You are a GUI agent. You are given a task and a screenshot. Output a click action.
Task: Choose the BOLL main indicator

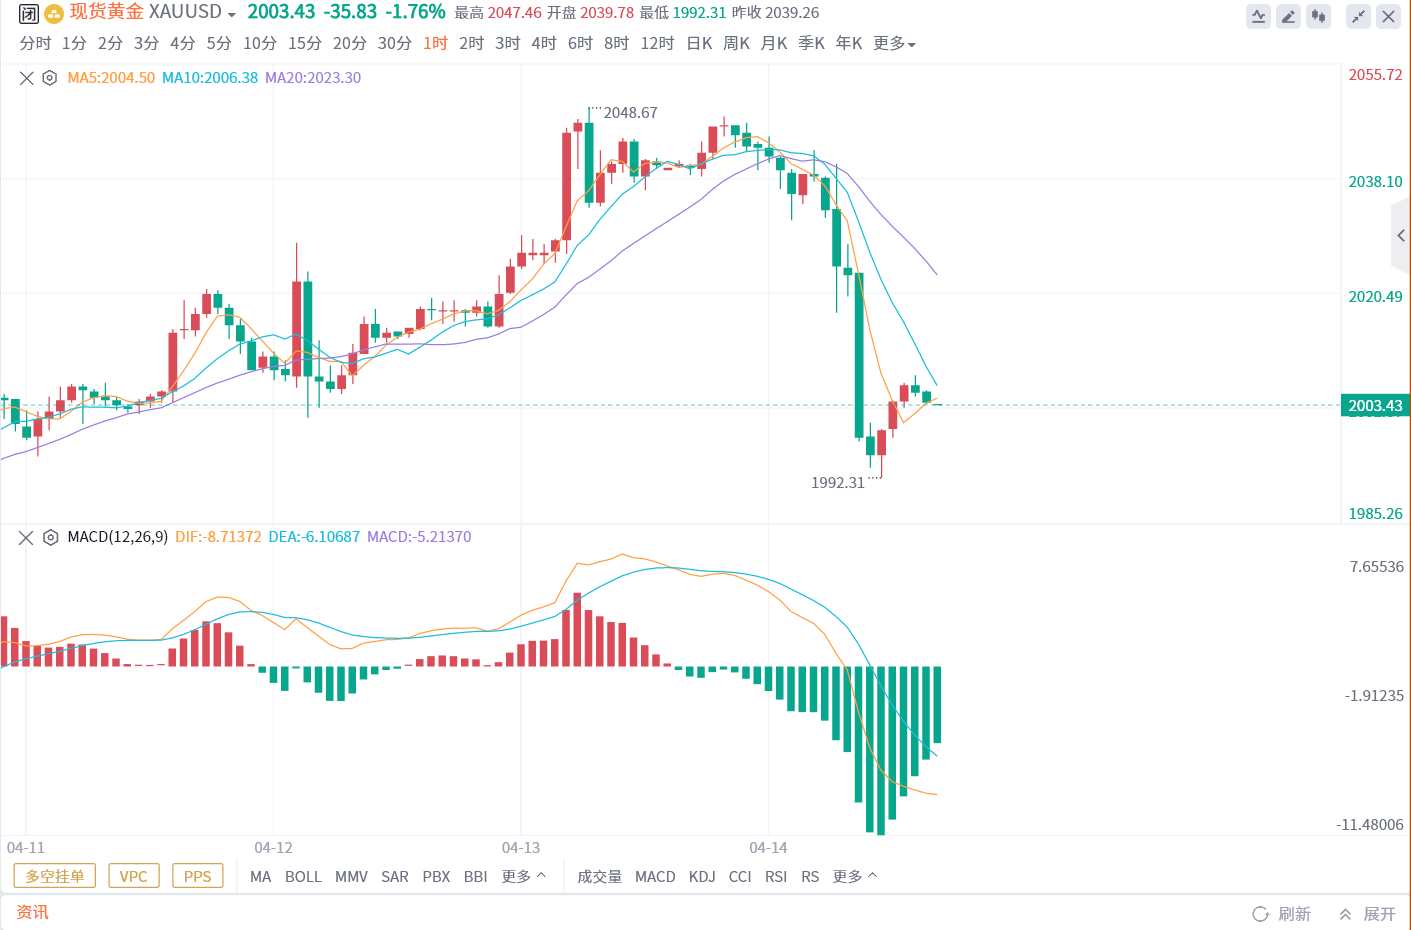click(303, 877)
